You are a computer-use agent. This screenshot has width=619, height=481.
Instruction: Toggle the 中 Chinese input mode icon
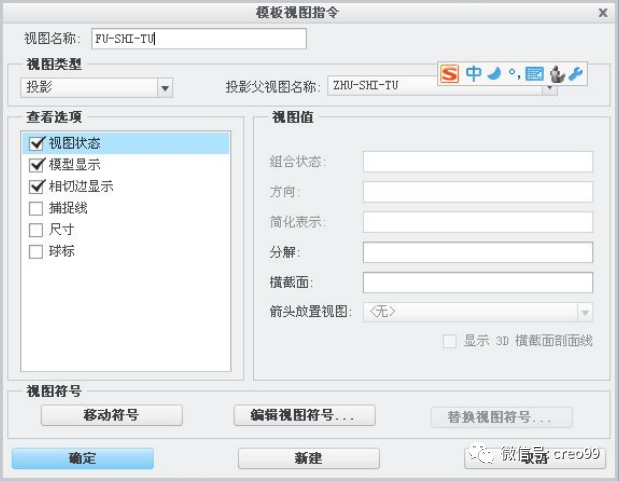tap(473, 73)
